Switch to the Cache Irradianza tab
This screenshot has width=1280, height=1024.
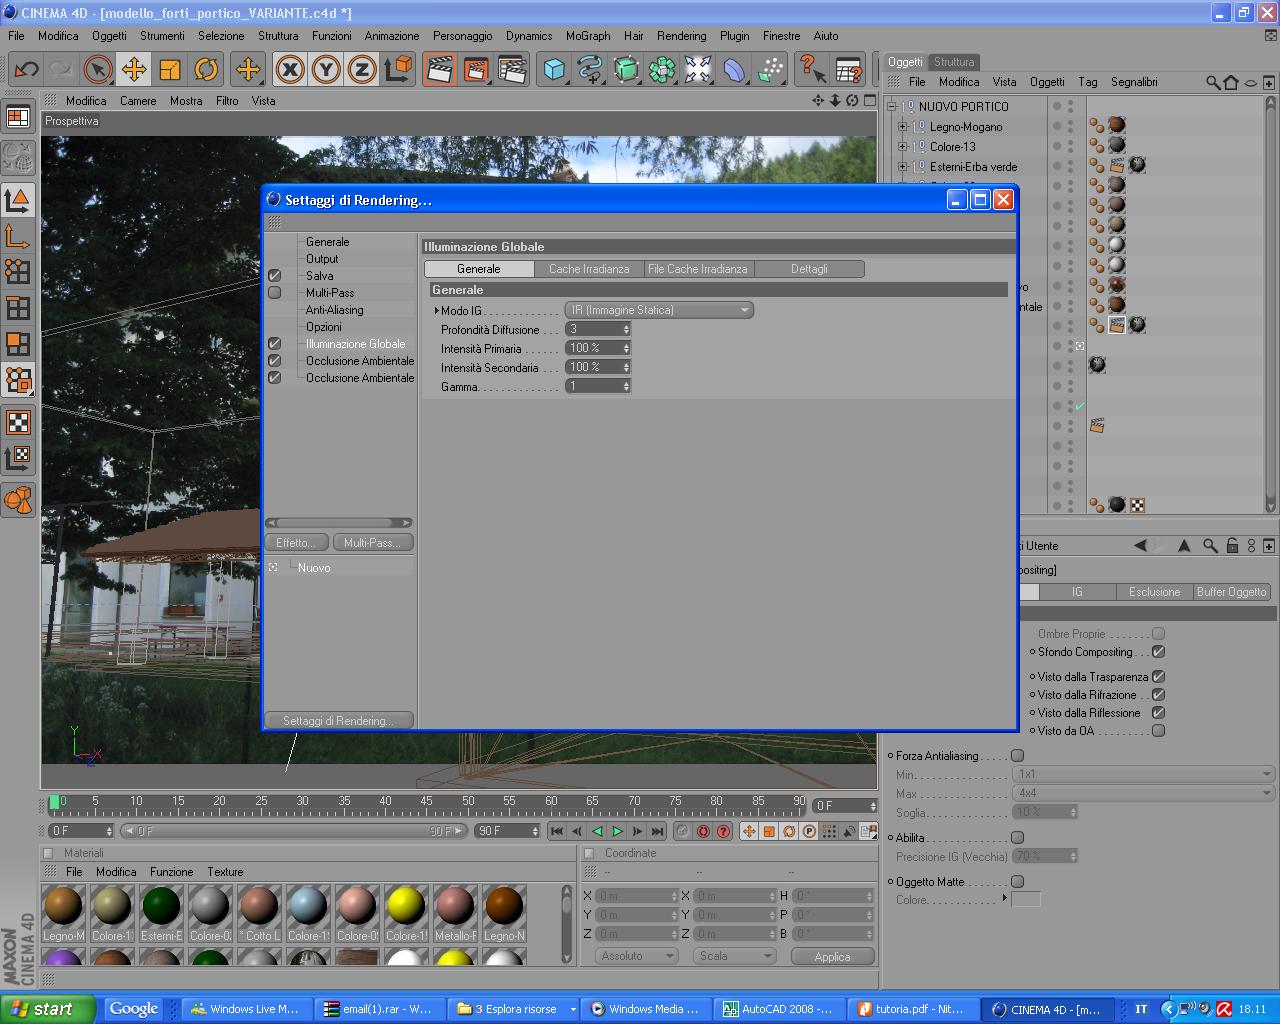click(x=589, y=269)
